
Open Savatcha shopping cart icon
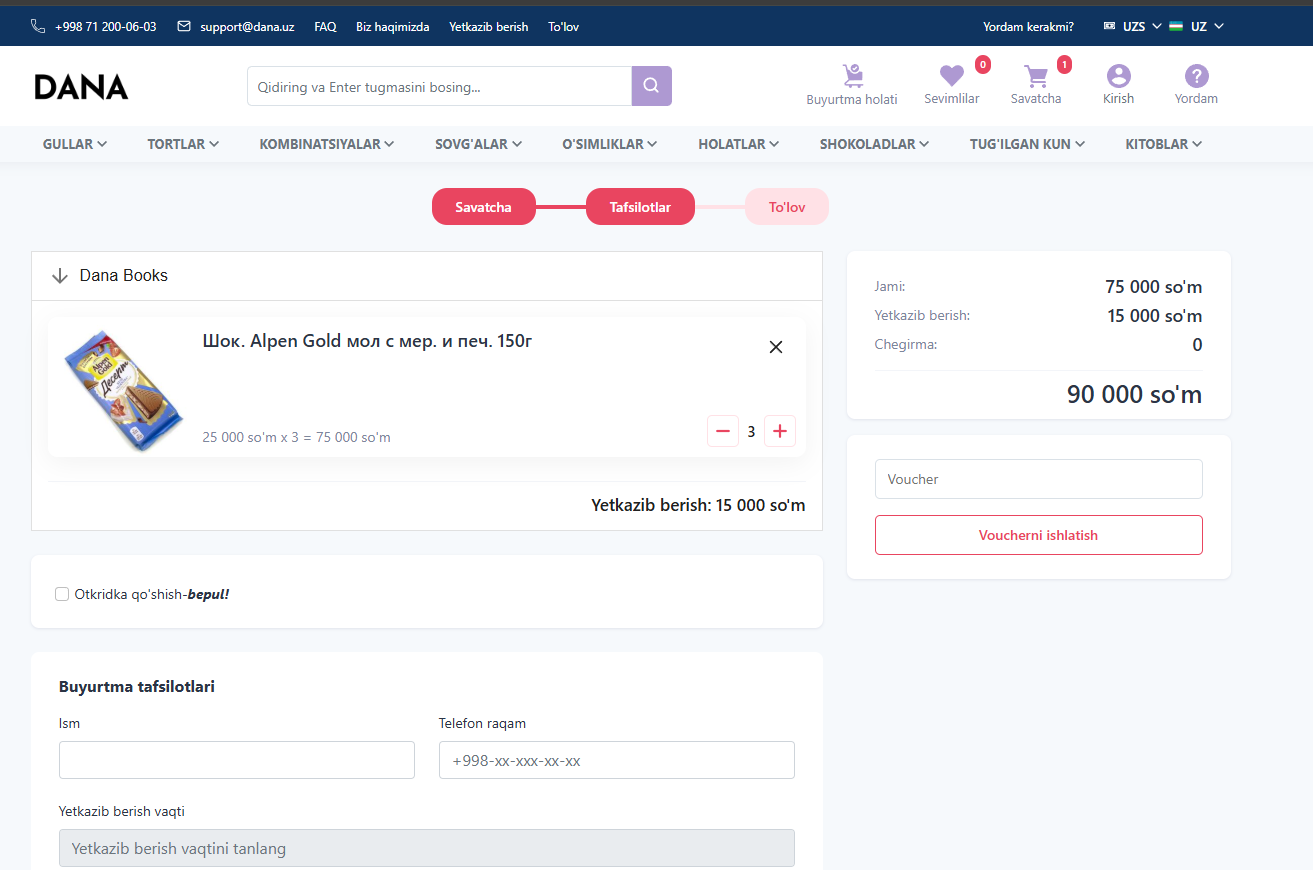1036,76
